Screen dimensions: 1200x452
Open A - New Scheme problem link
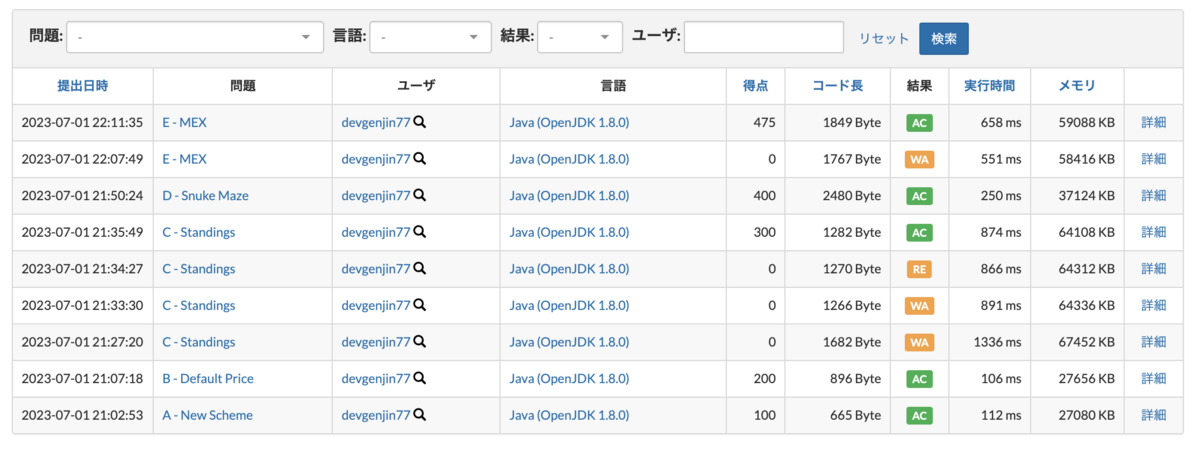point(208,415)
